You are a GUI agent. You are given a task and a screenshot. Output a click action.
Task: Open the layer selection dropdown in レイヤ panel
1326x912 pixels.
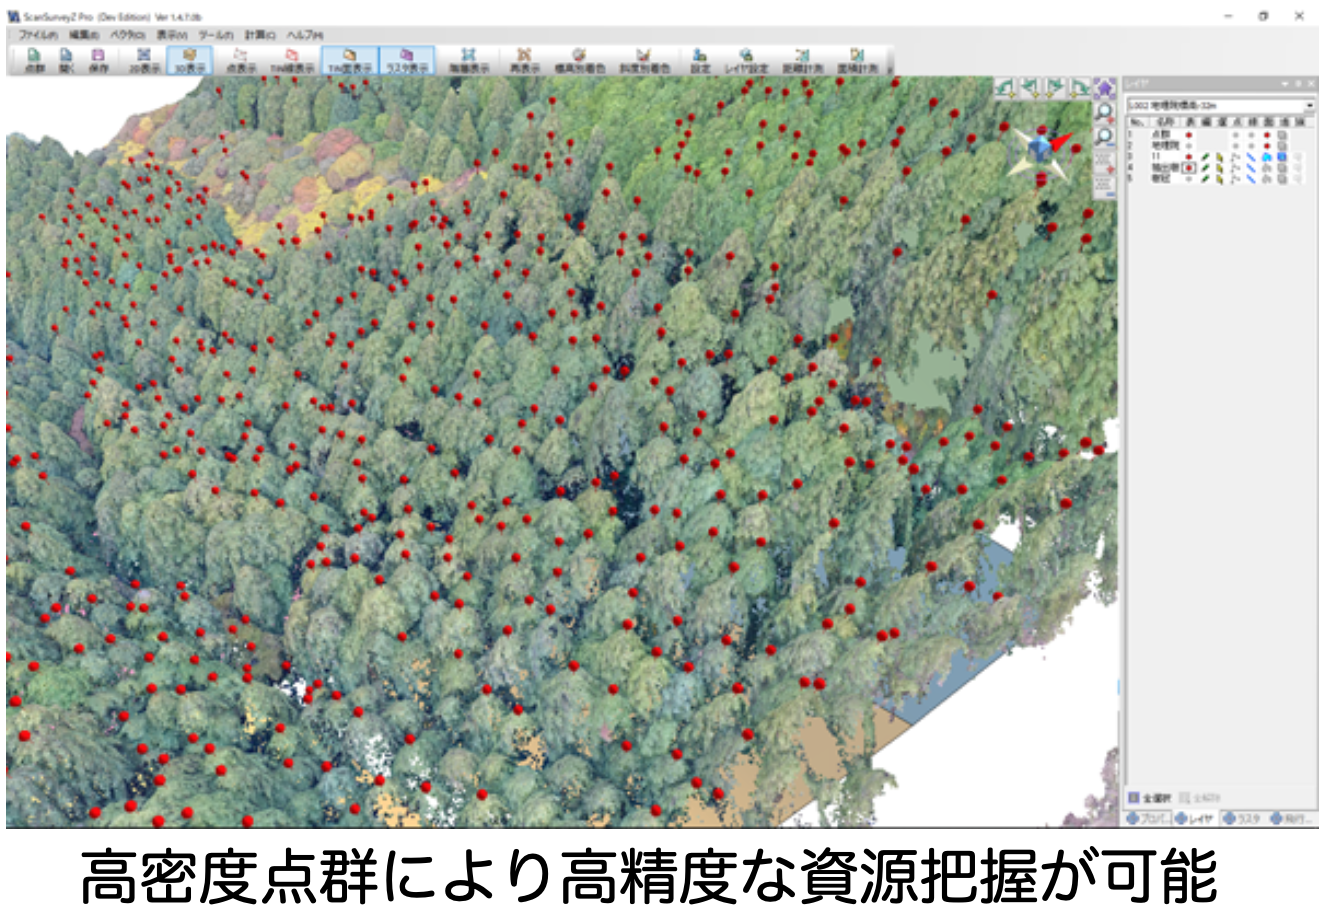[1310, 106]
